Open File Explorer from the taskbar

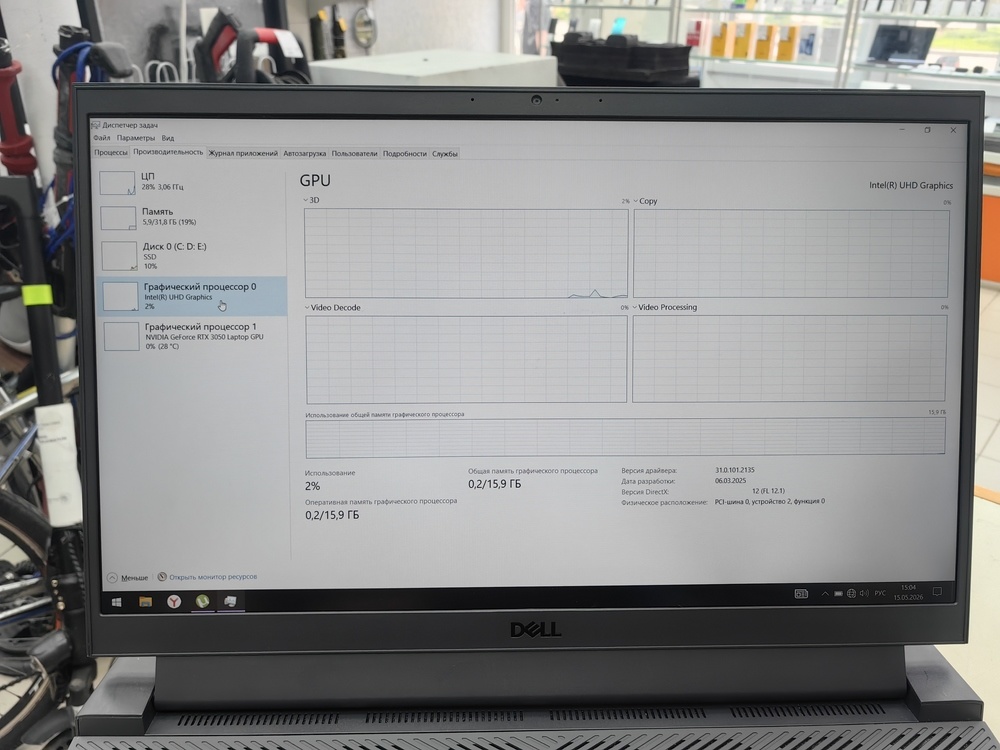pyautogui.click(x=145, y=601)
